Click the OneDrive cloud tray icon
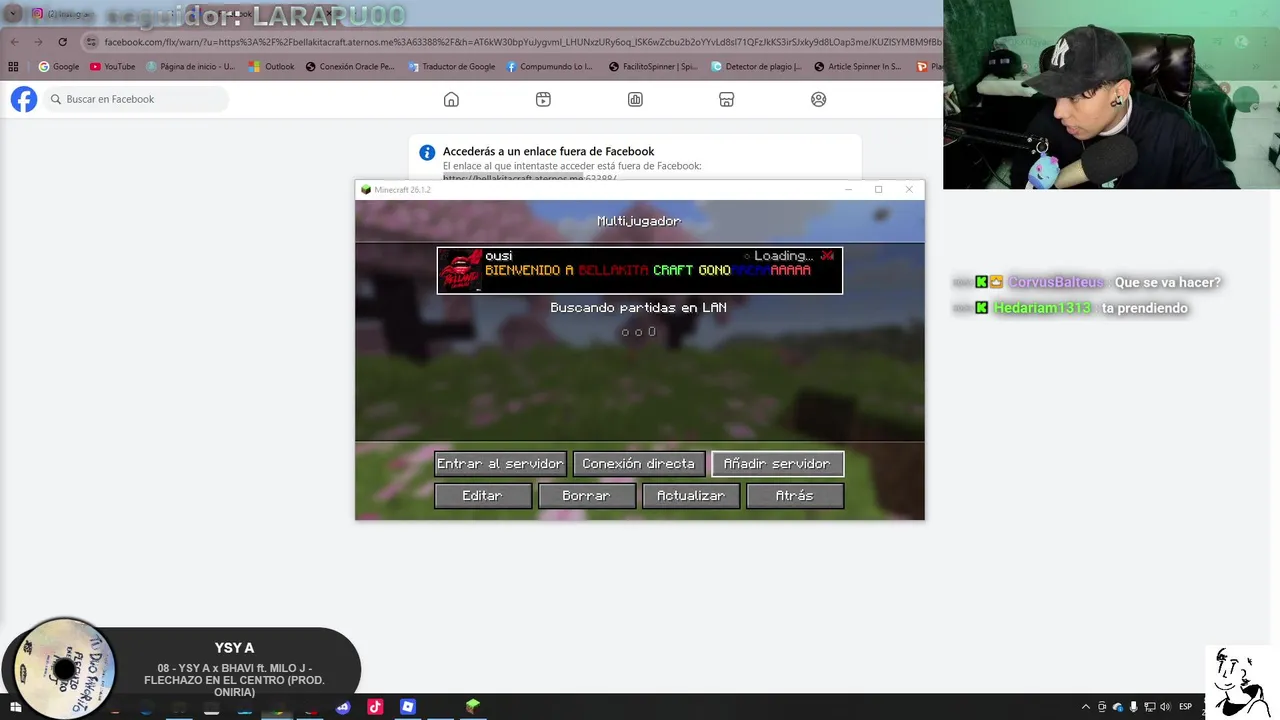 tap(1118, 707)
